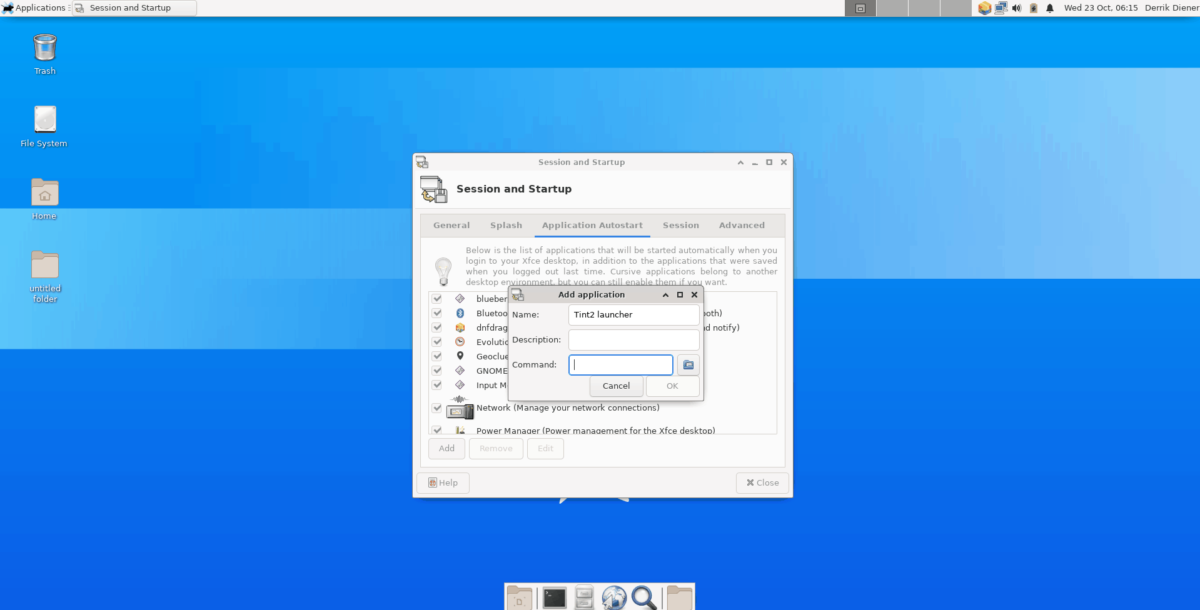Click the notification bell in the system tray
Screen dimensions: 1200x610
pos(1049,7)
